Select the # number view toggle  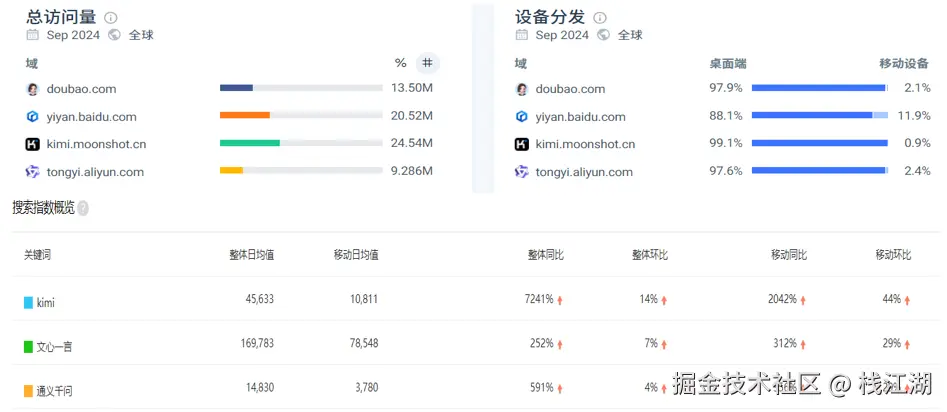tap(428, 63)
